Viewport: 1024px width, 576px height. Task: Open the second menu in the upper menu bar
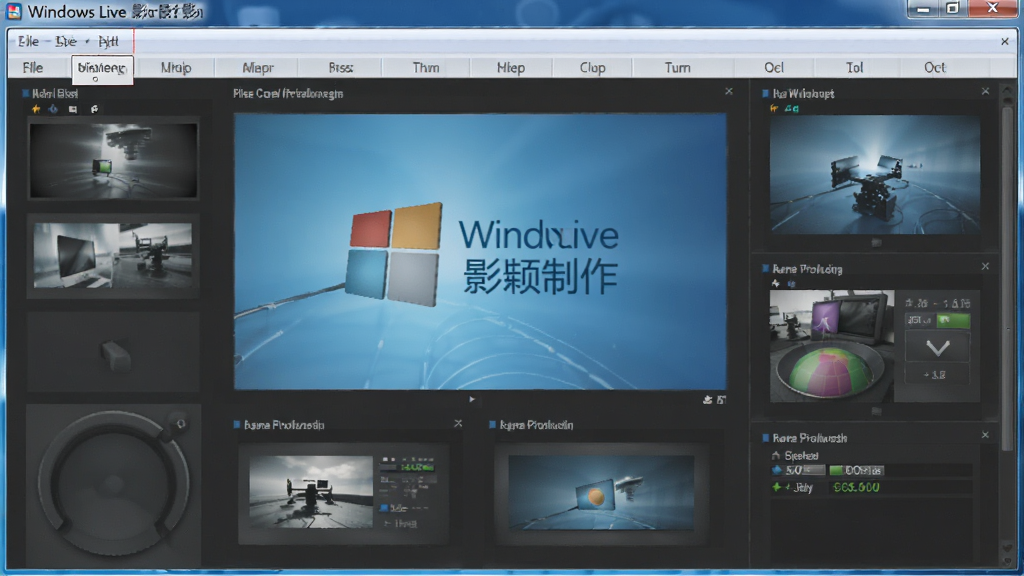click(65, 41)
